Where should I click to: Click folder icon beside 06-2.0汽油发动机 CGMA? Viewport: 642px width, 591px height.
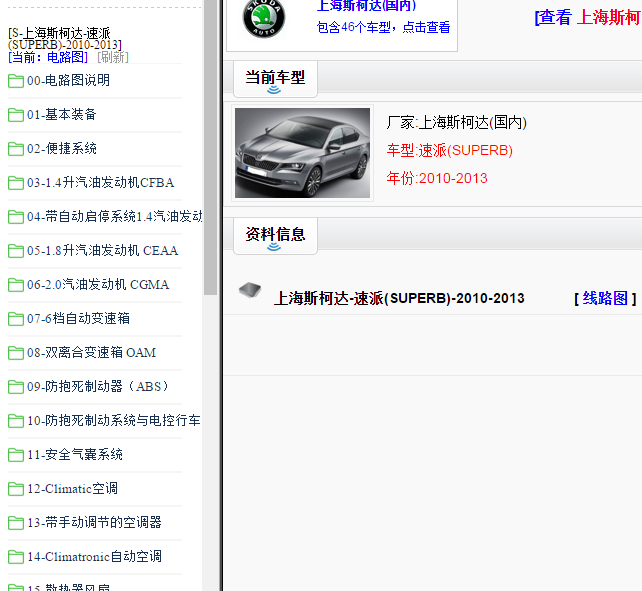point(16,285)
